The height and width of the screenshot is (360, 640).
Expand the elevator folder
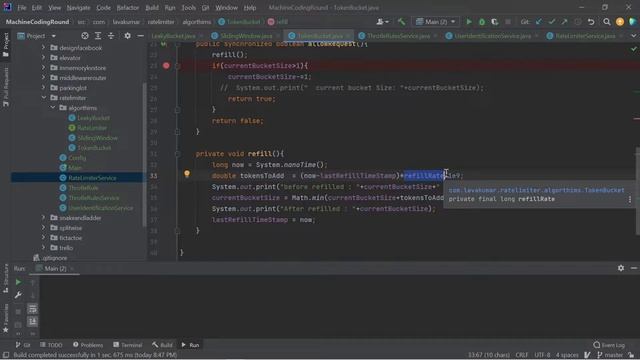click(x=44, y=58)
